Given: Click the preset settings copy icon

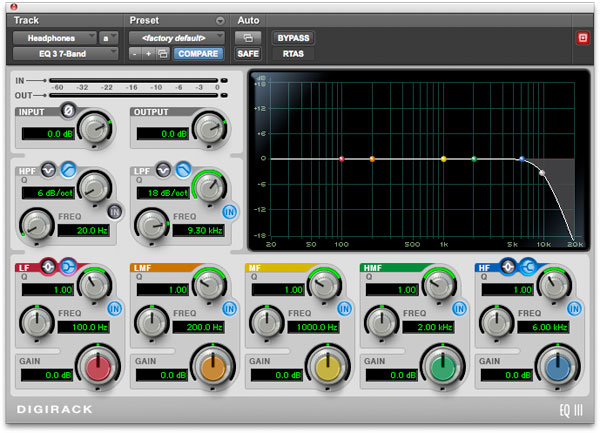Looking at the screenshot, I should (x=163, y=54).
